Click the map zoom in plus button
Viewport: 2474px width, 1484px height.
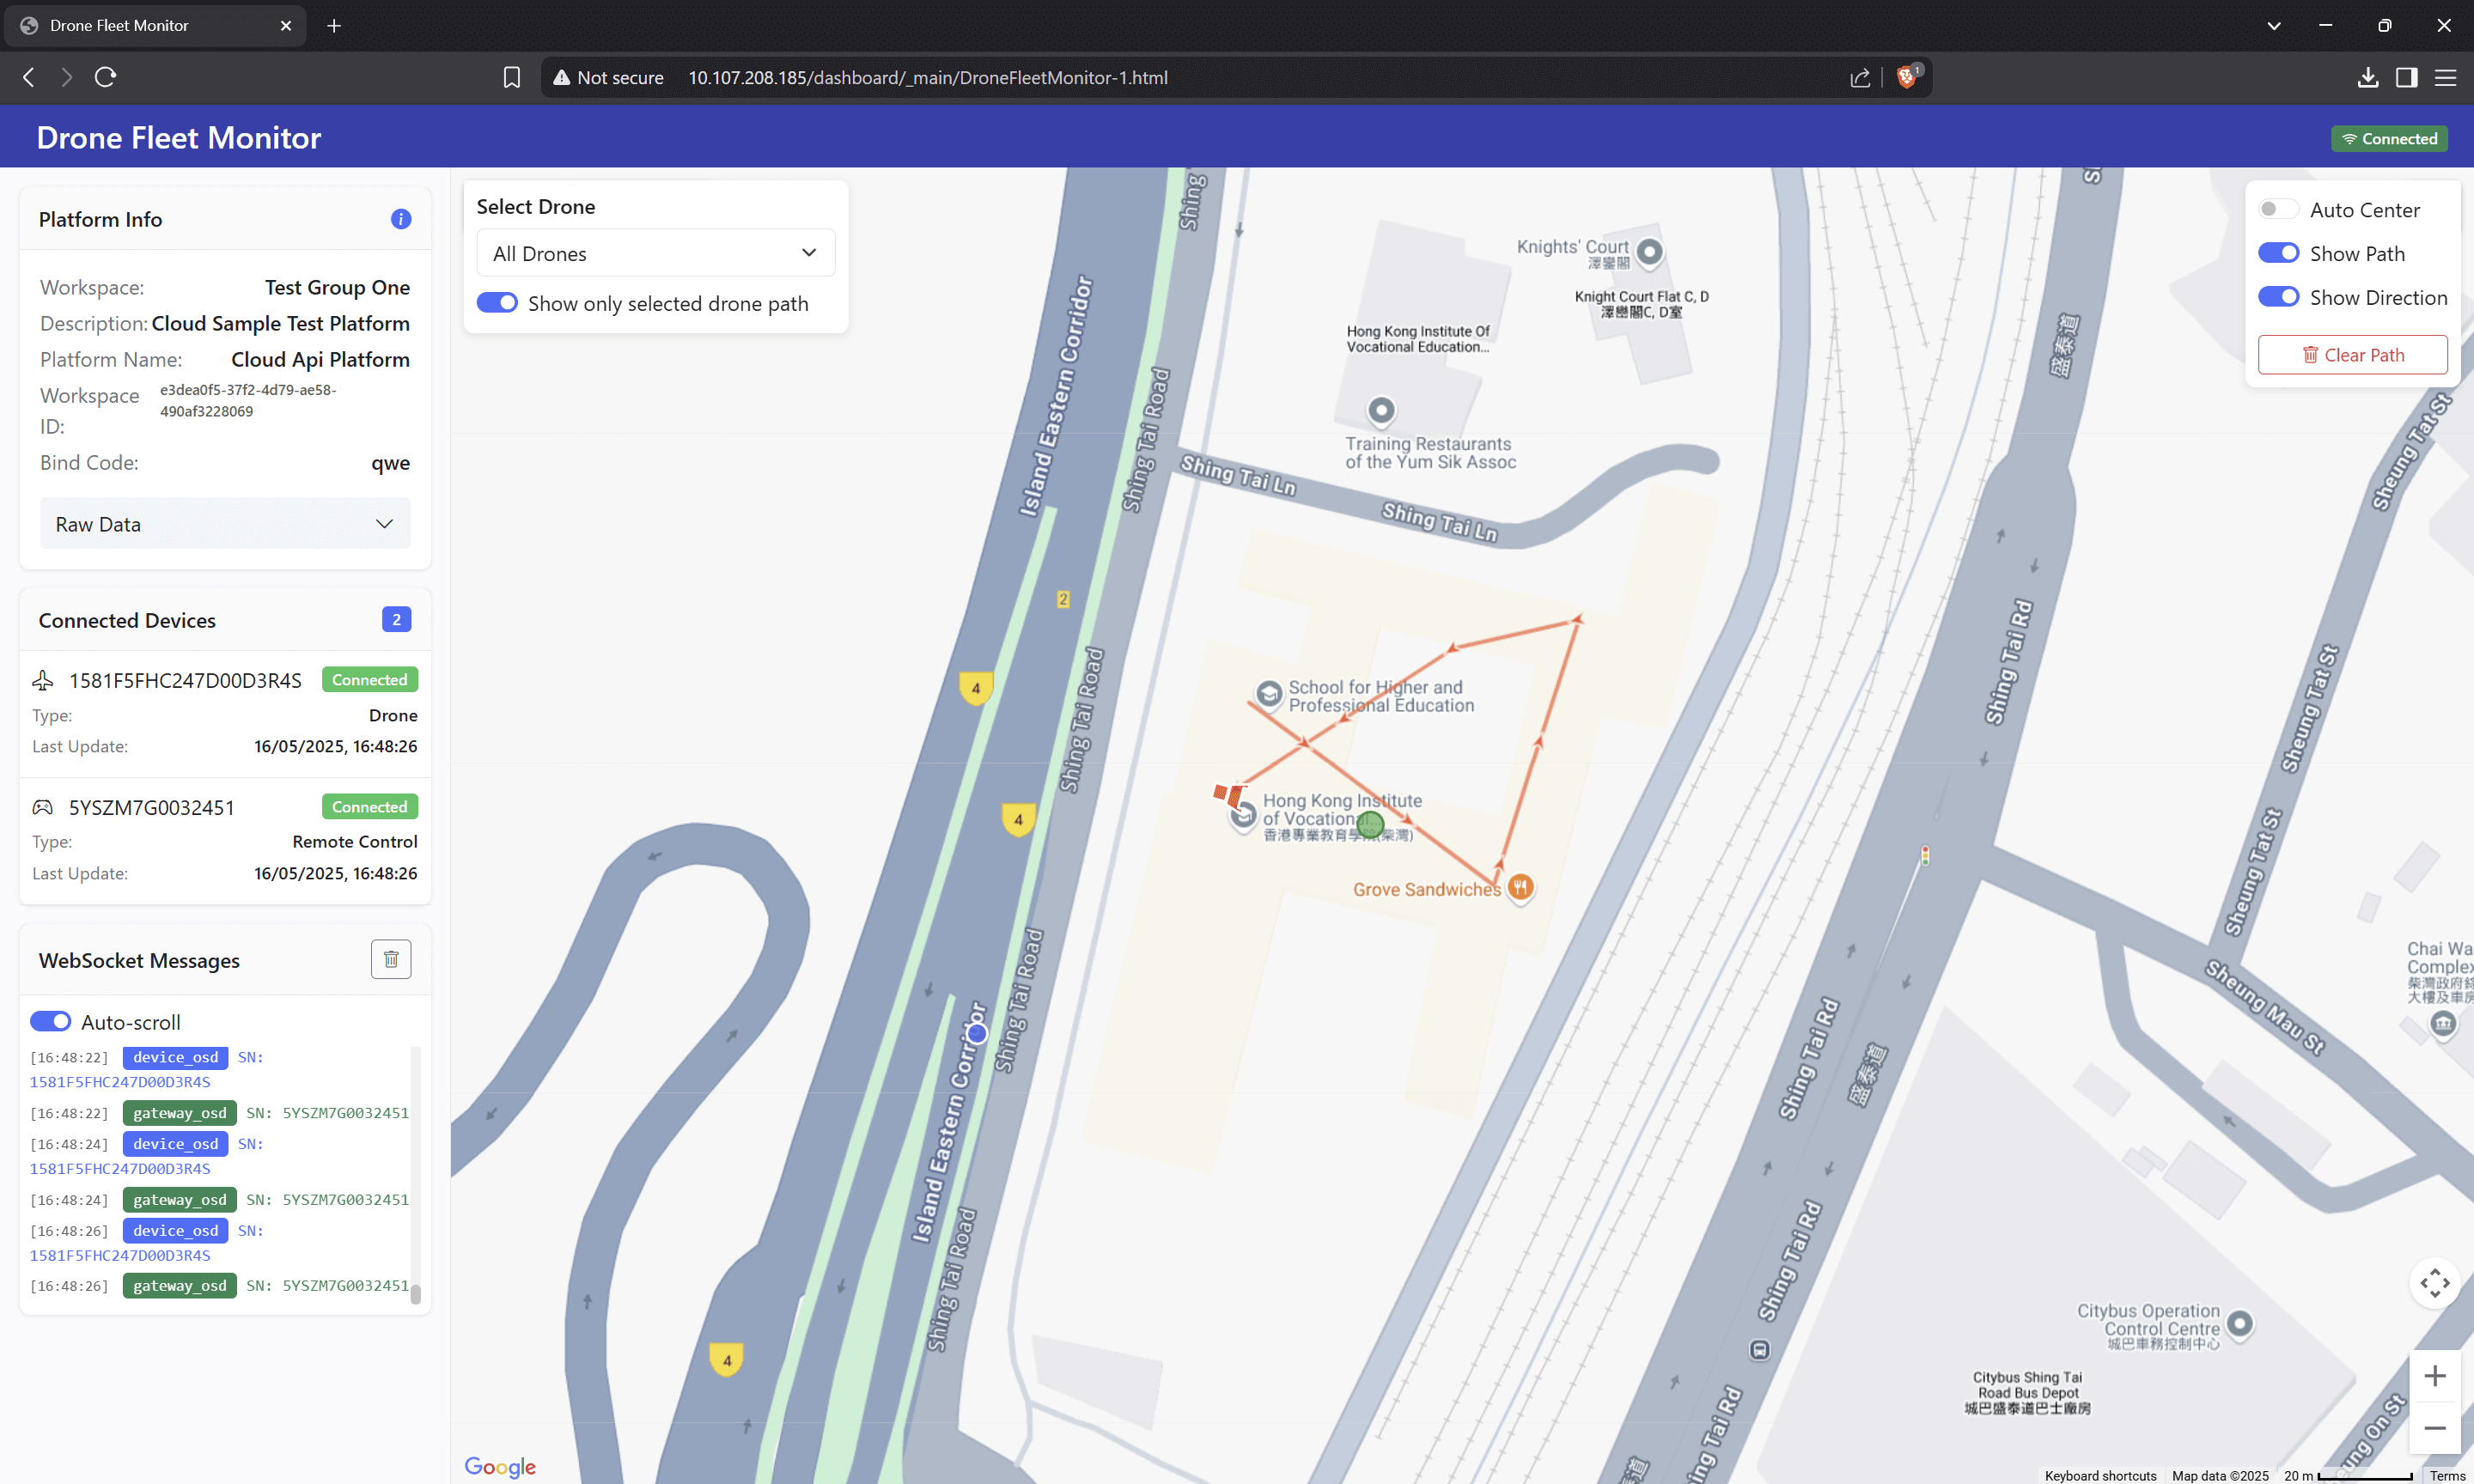click(2434, 1376)
